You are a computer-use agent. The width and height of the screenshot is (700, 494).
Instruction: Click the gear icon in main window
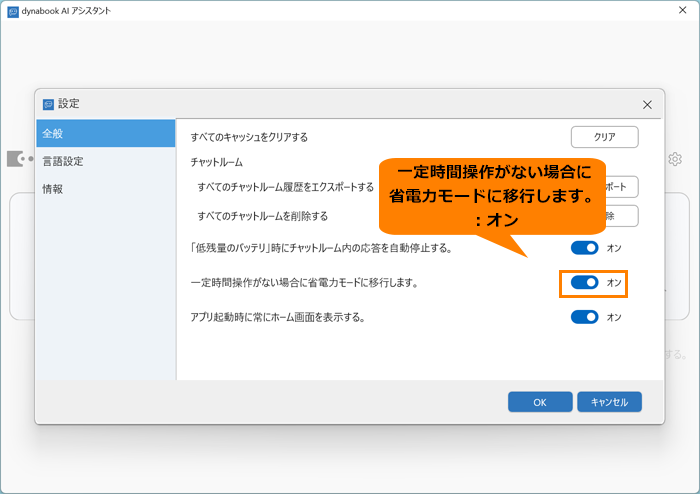click(675, 159)
